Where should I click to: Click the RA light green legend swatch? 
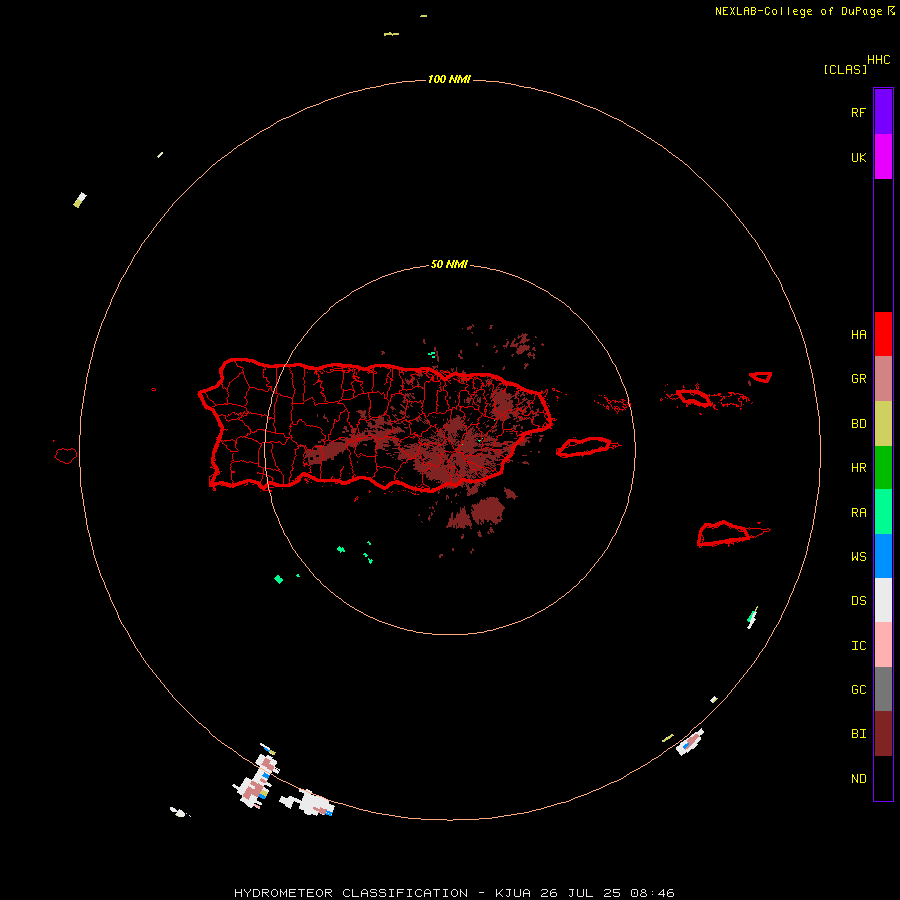[883, 512]
